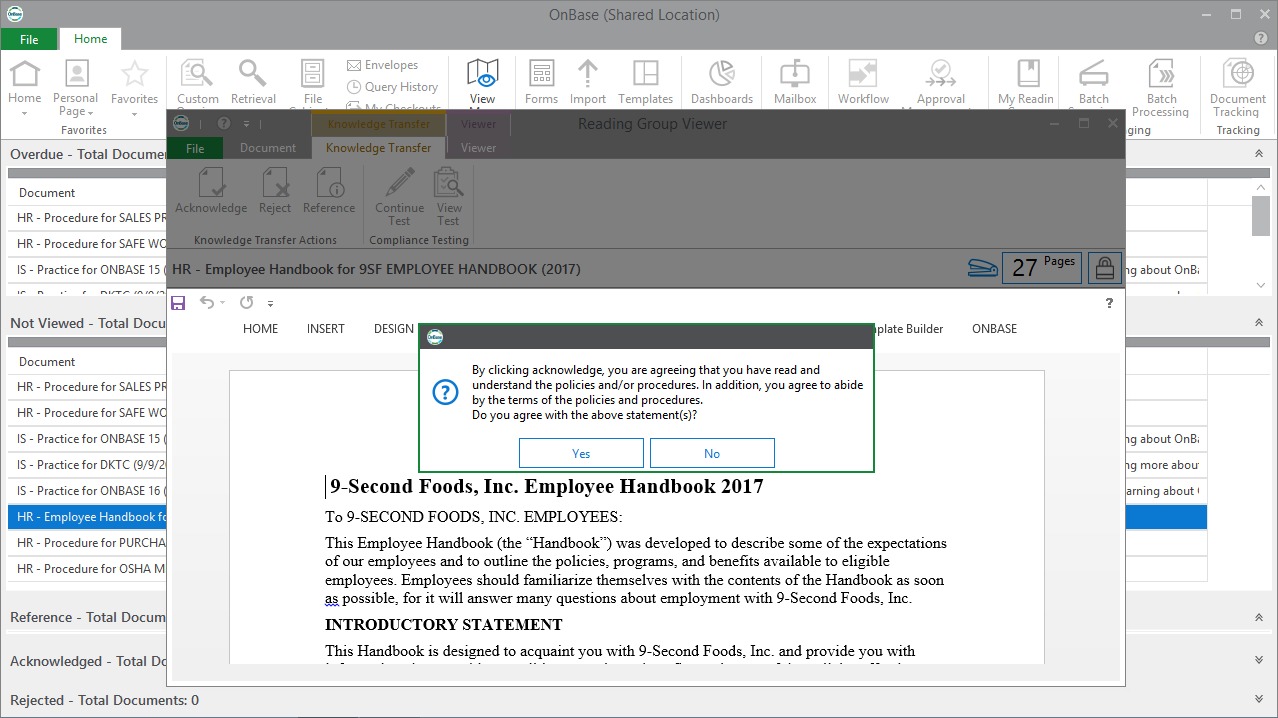Image resolution: width=1278 pixels, height=718 pixels.
Task: Click the Reject document icon
Action: coord(275,190)
